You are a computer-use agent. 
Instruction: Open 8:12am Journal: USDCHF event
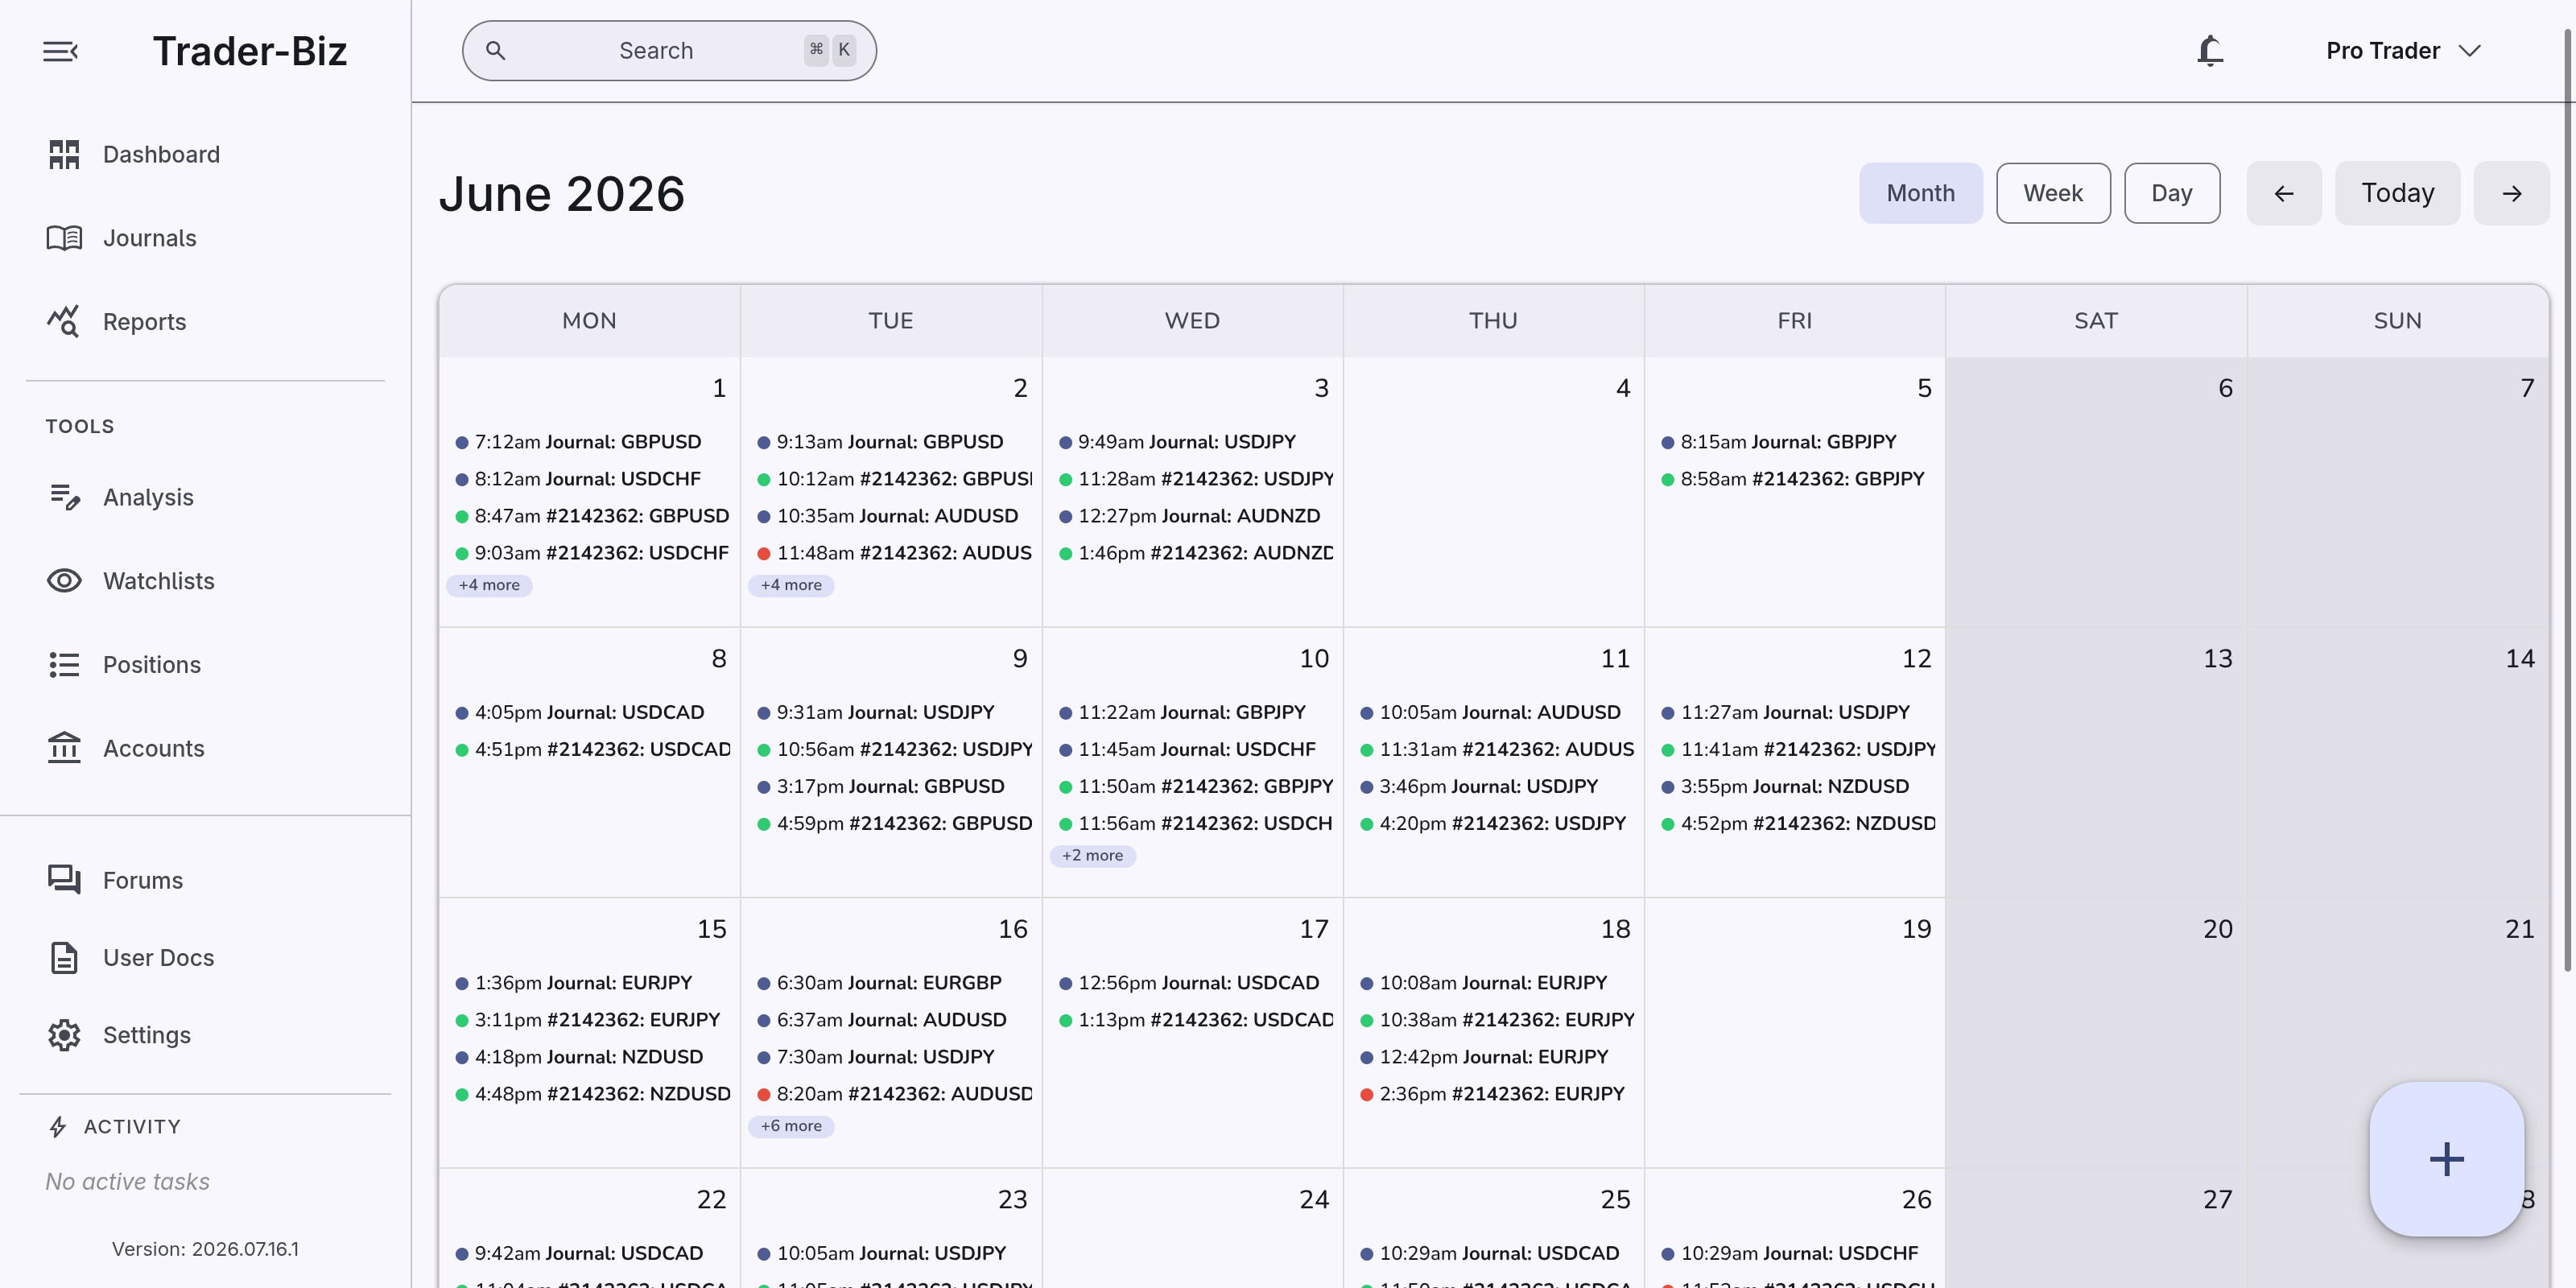coord(590,479)
